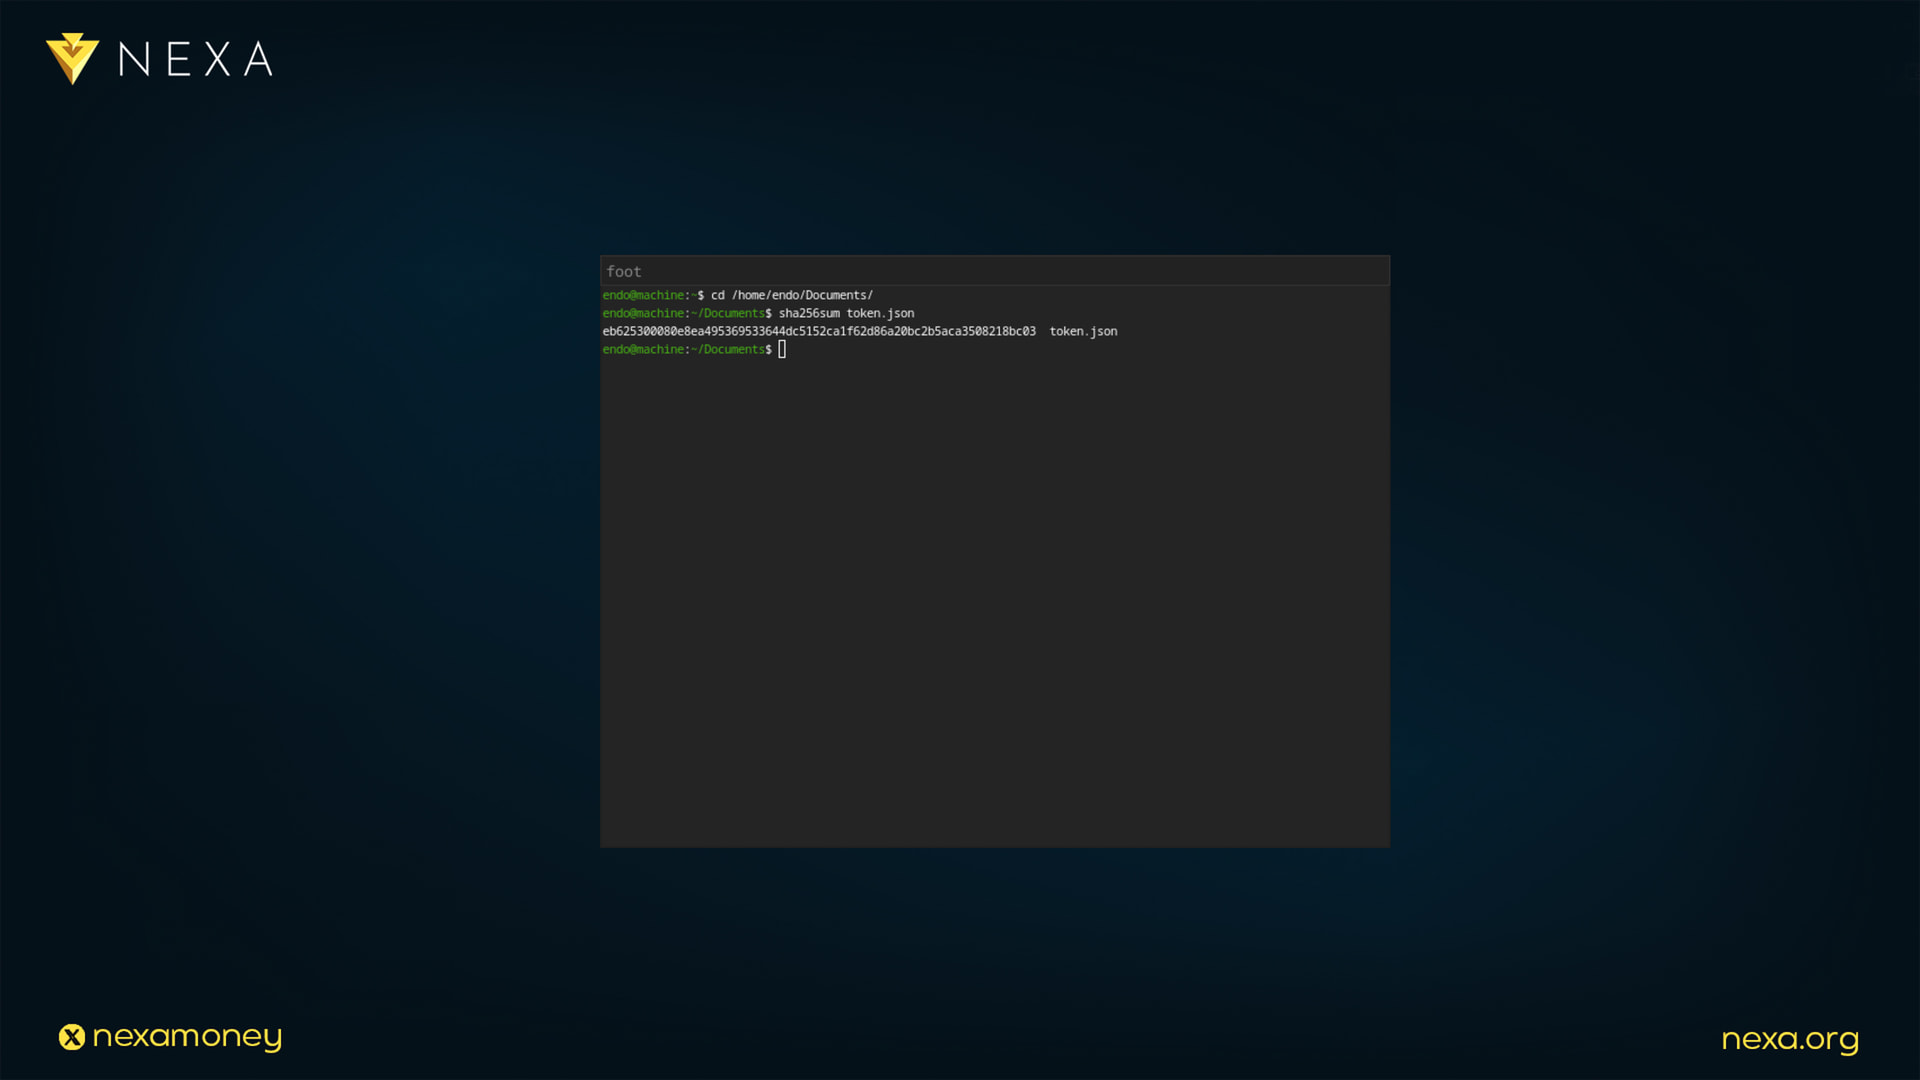Click the dollar sign on the last prompt
This screenshot has height=1080, width=1920.
tap(768, 349)
